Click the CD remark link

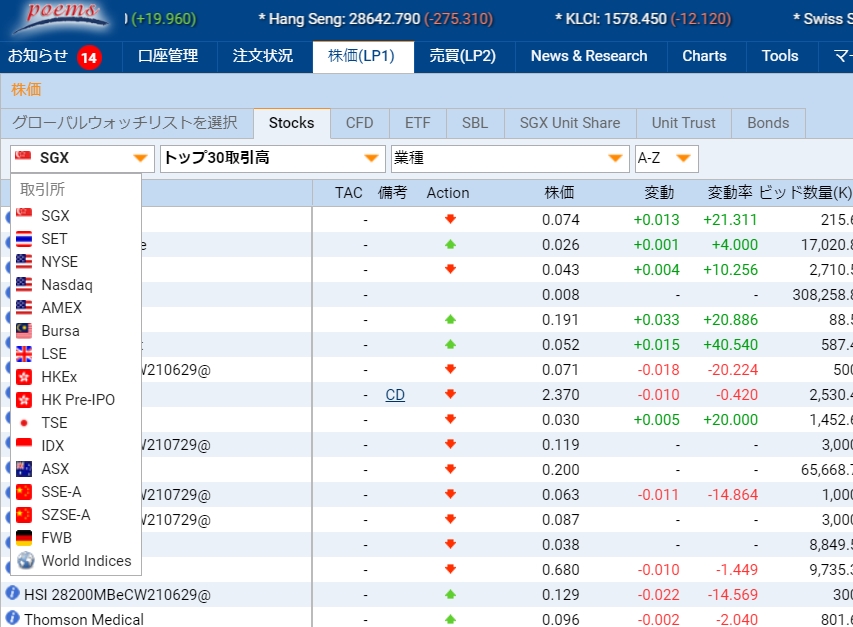(x=395, y=395)
